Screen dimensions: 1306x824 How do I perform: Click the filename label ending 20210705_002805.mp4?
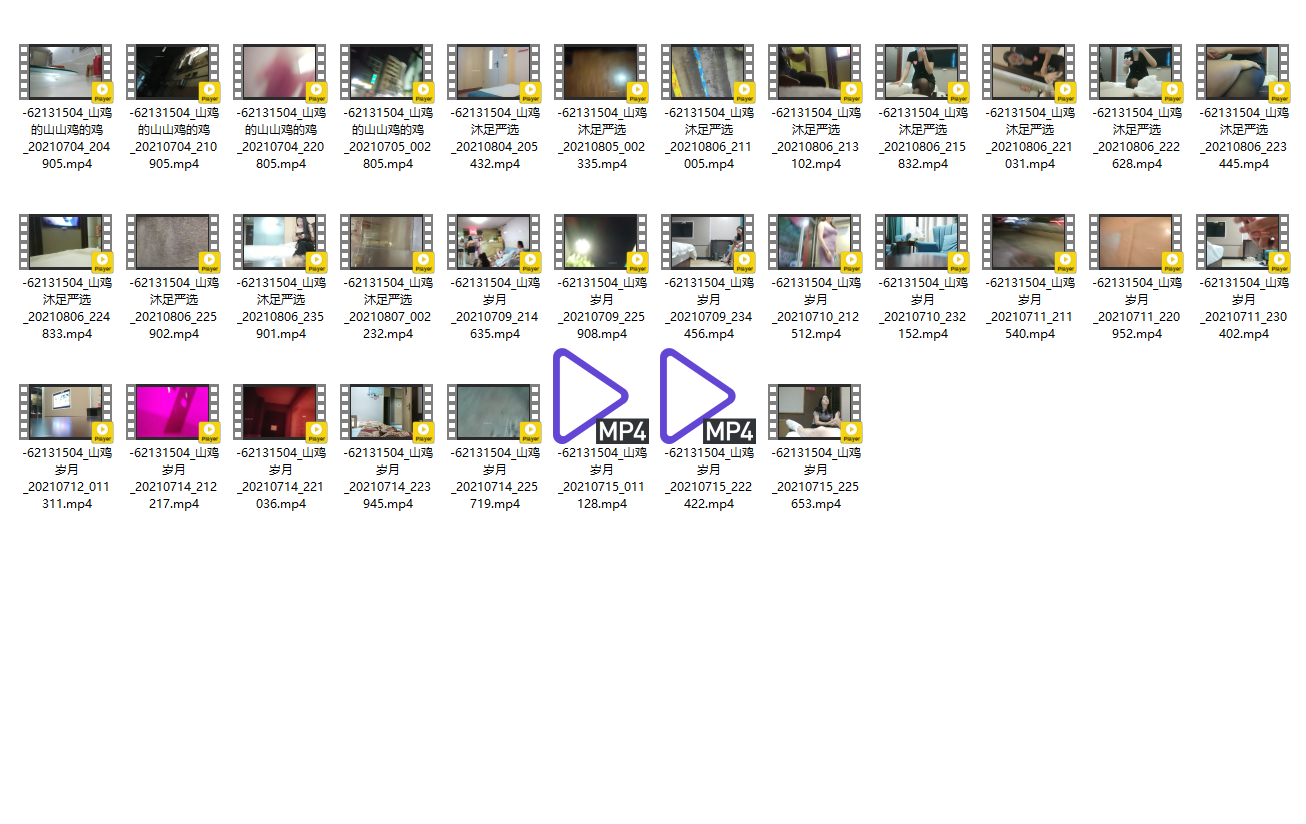coord(387,138)
